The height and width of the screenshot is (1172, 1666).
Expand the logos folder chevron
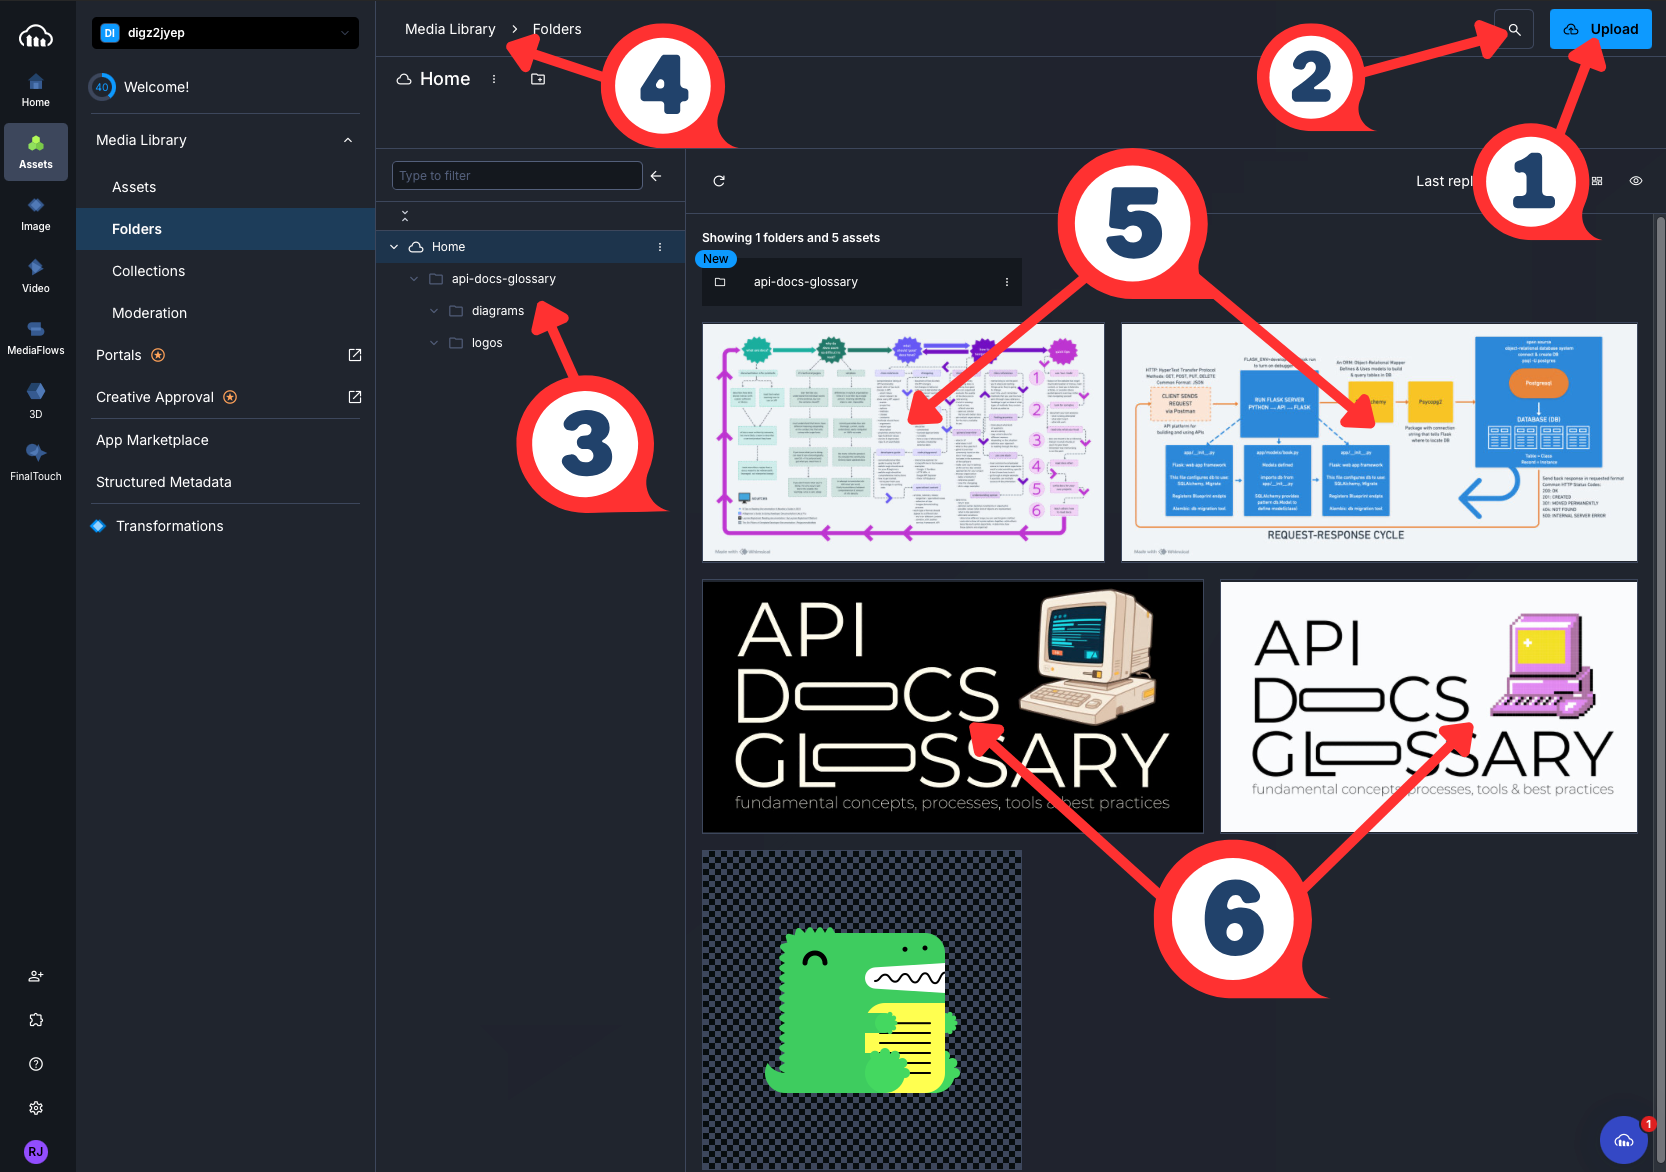[434, 343]
